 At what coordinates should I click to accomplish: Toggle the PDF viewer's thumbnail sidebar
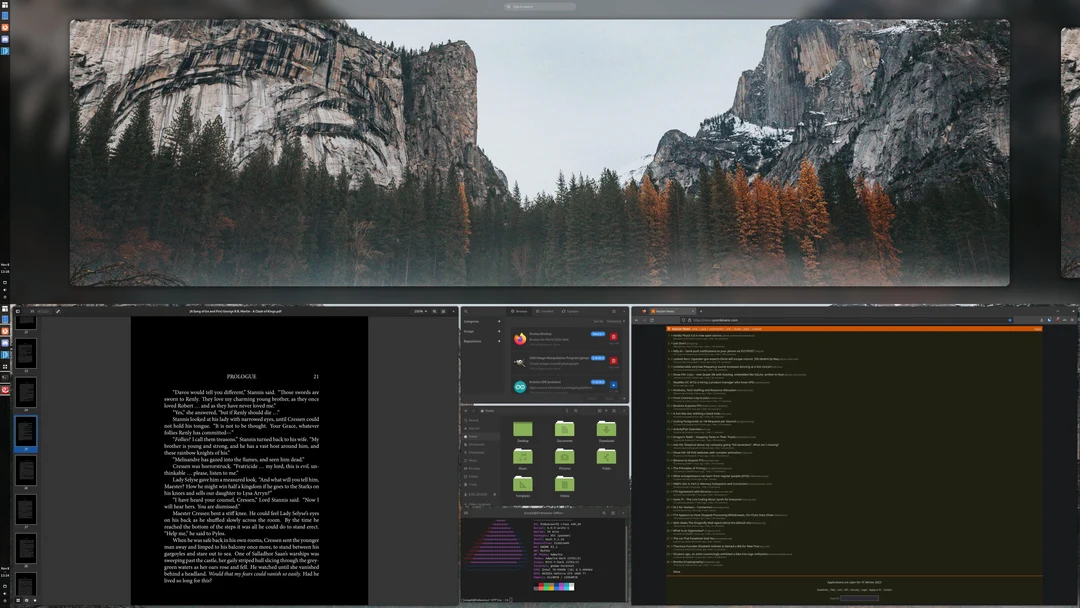click(18, 310)
